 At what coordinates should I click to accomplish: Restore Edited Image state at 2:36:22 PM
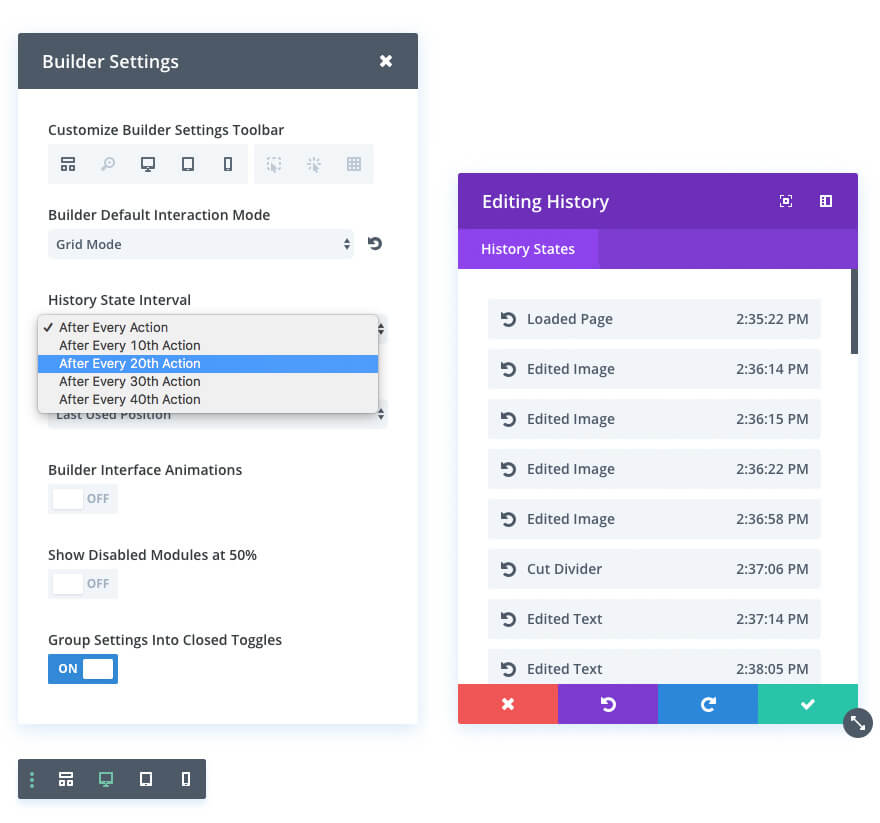click(x=654, y=469)
